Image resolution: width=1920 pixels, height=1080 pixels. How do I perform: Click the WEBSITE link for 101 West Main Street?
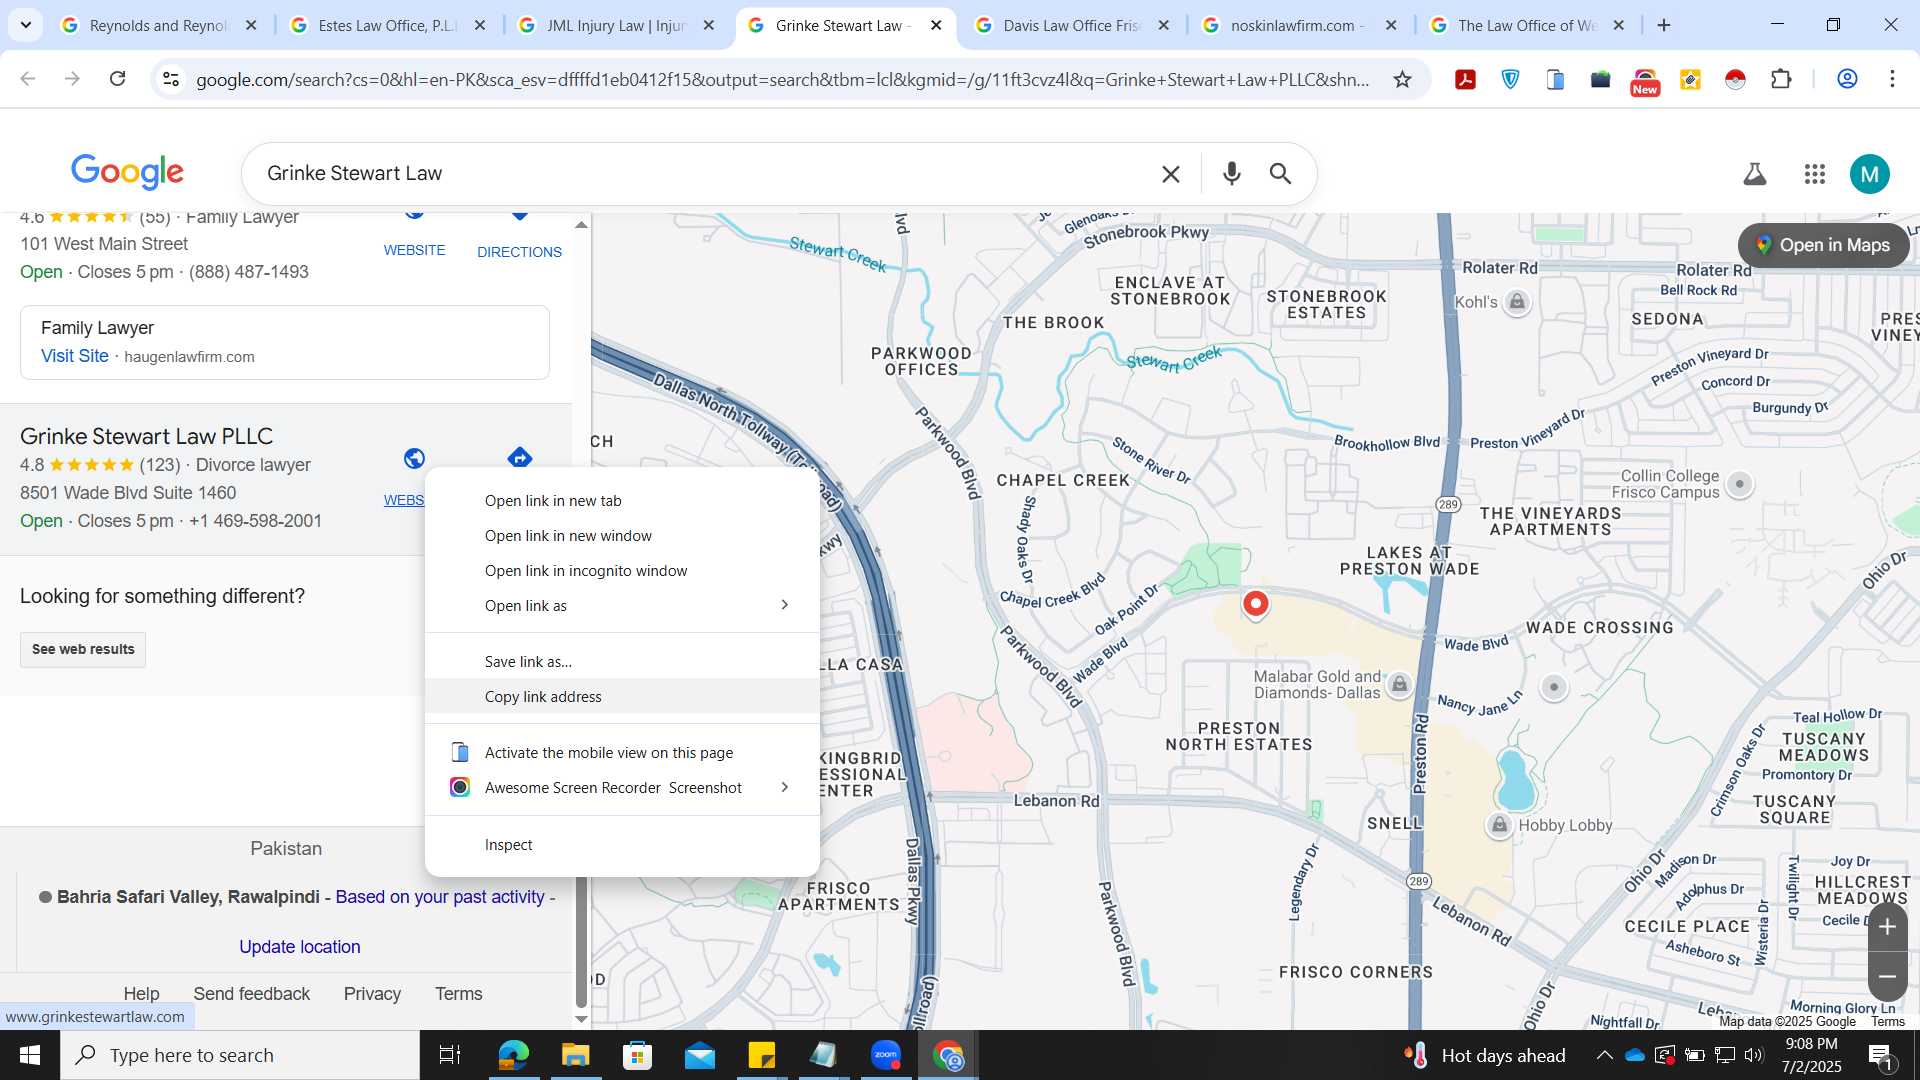click(414, 250)
